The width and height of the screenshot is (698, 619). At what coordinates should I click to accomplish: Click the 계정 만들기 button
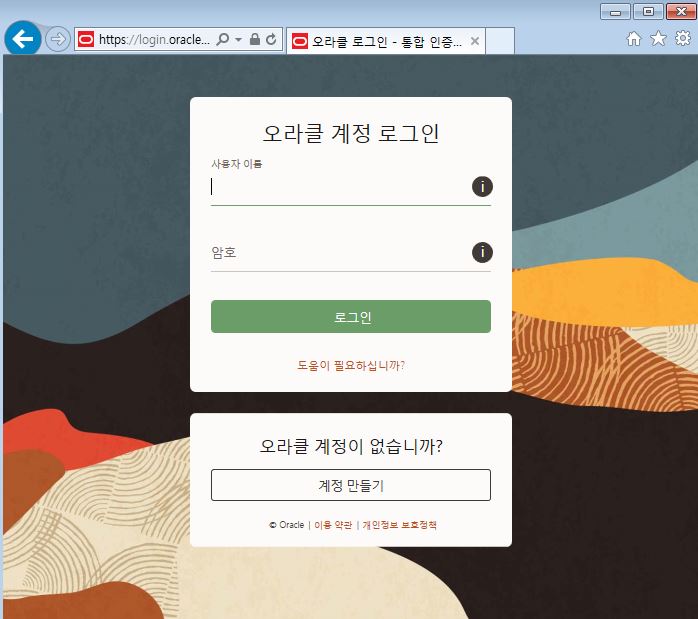351,485
